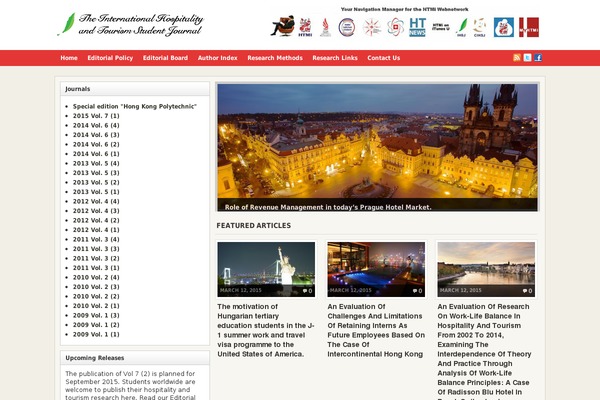Open journal 2012 Vol. 4 (3)

click(96, 211)
